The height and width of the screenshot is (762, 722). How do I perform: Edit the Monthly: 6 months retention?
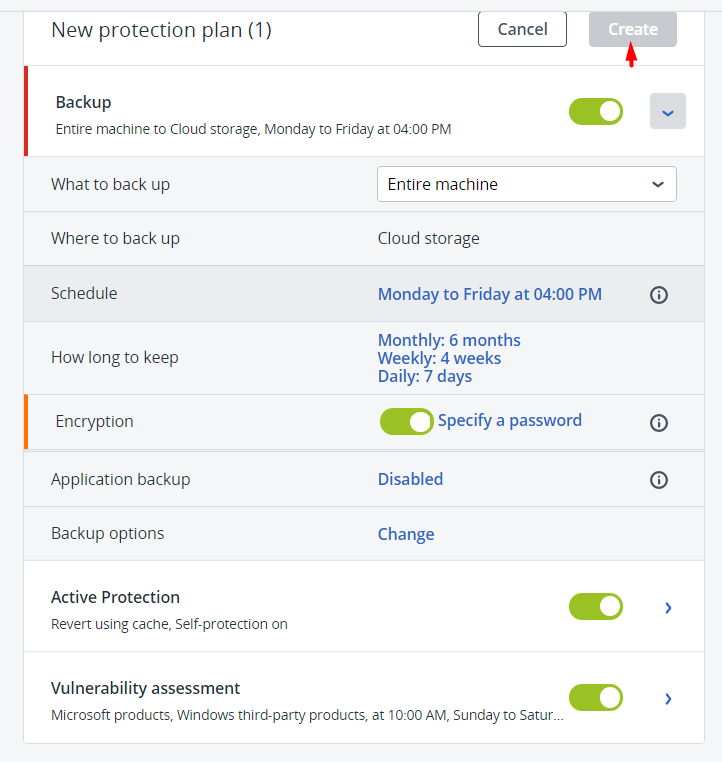click(x=449, y=340)
